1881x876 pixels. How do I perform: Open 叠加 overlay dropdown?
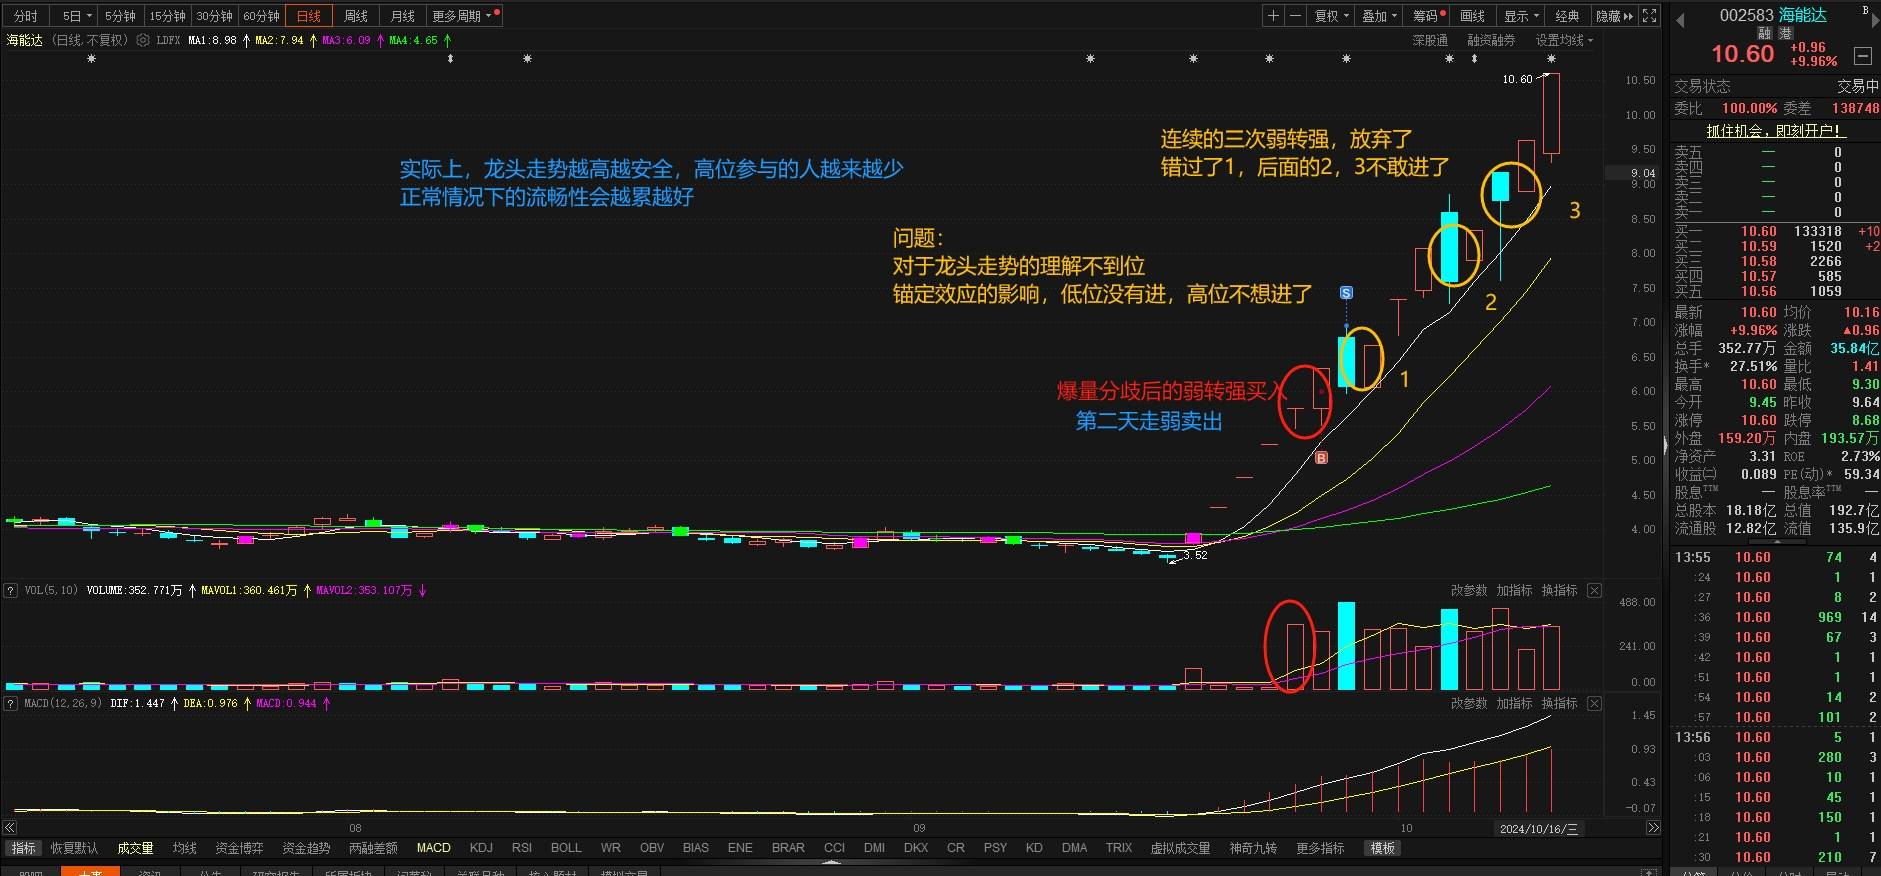click(x=1380, y=16)
